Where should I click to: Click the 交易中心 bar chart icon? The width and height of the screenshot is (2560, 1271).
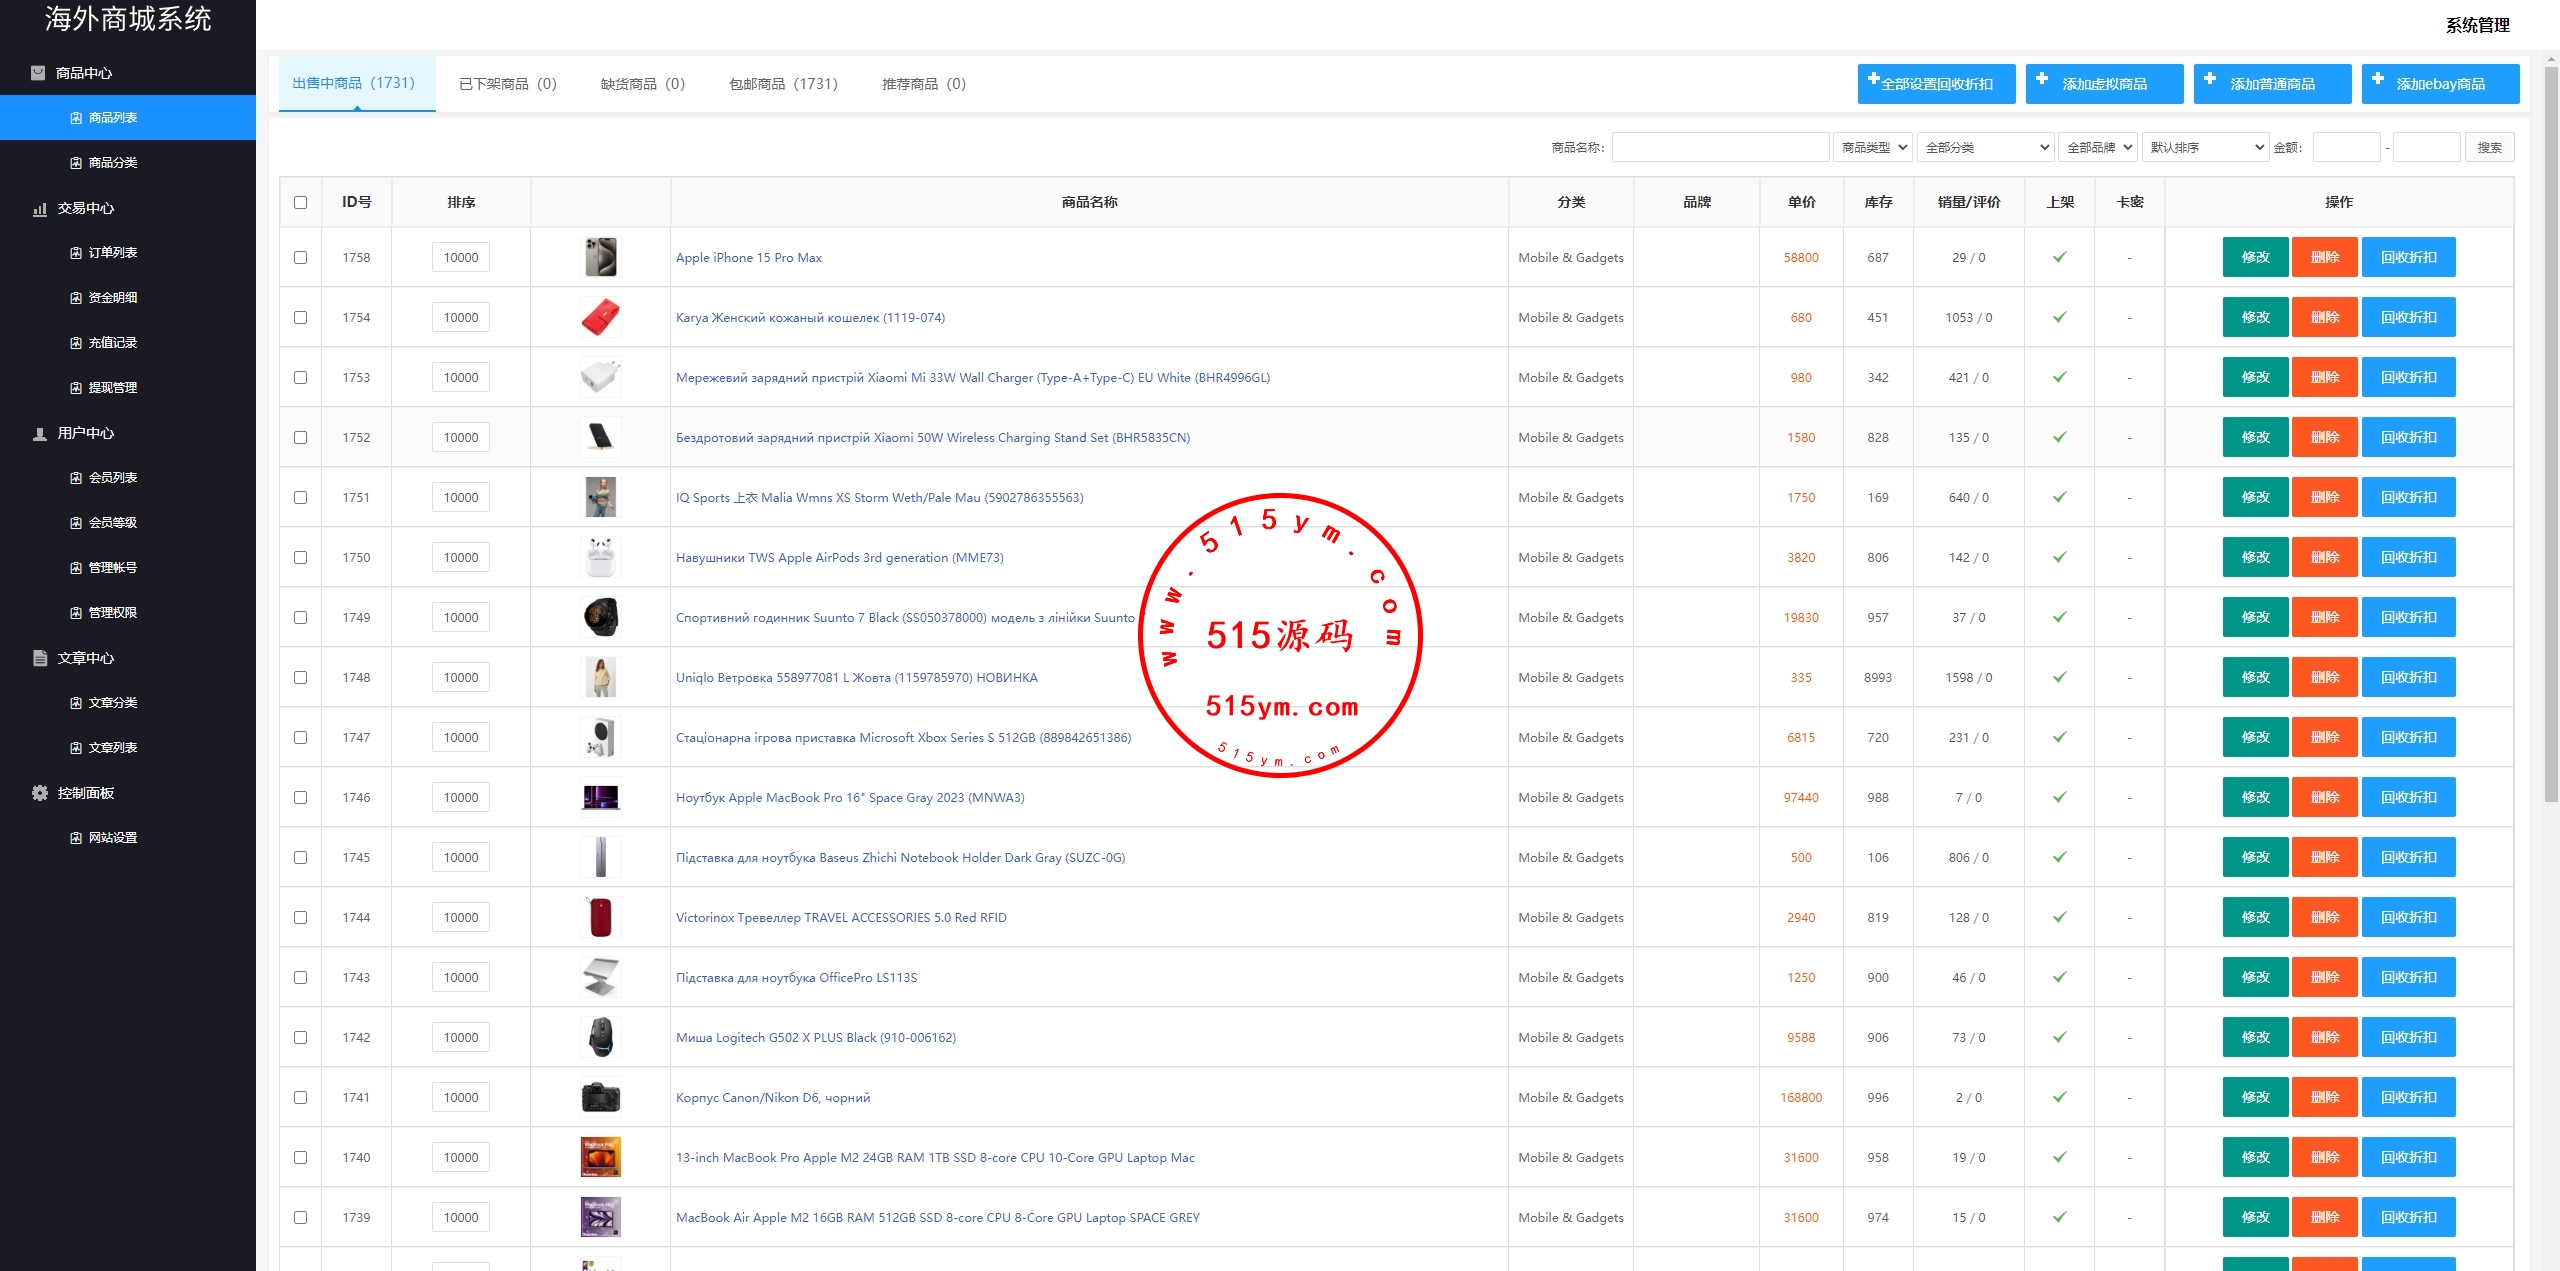[x=40, y=208]
